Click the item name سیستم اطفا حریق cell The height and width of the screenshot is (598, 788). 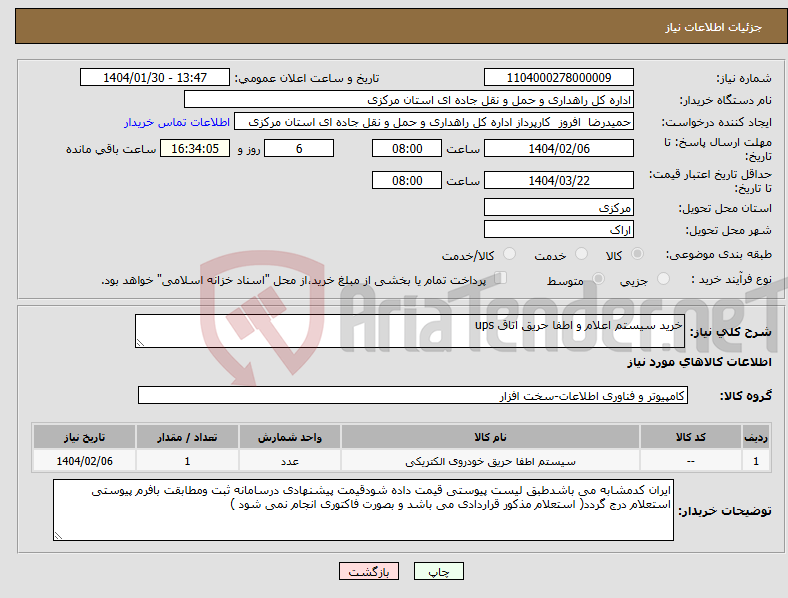coord(490,461)
